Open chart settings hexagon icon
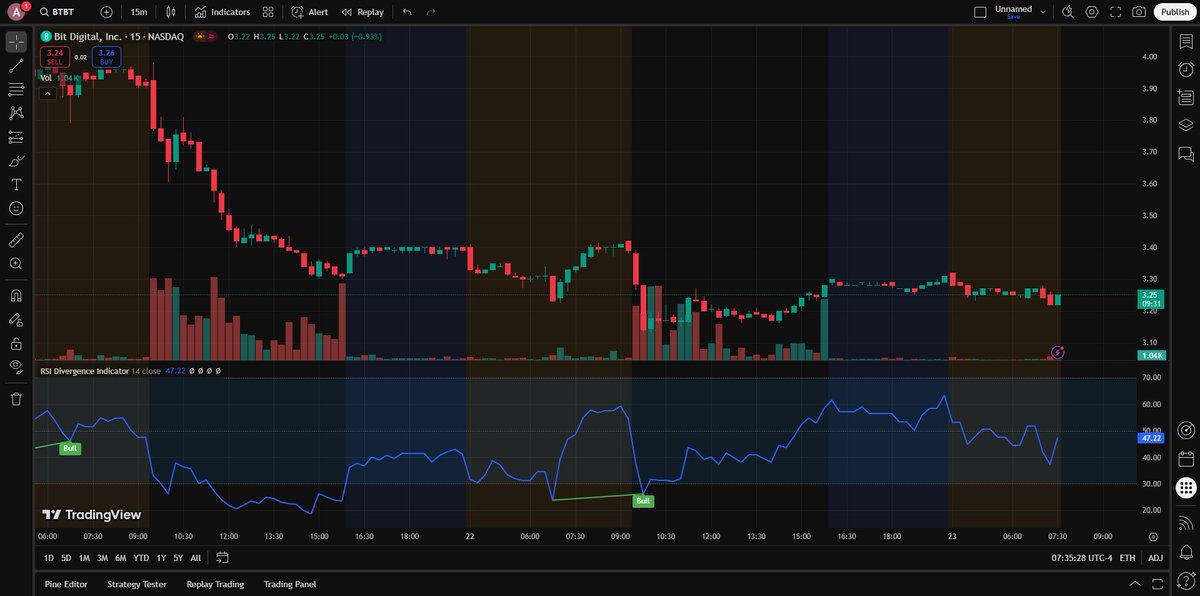1200x596 pixels. tap(1091, 12)
